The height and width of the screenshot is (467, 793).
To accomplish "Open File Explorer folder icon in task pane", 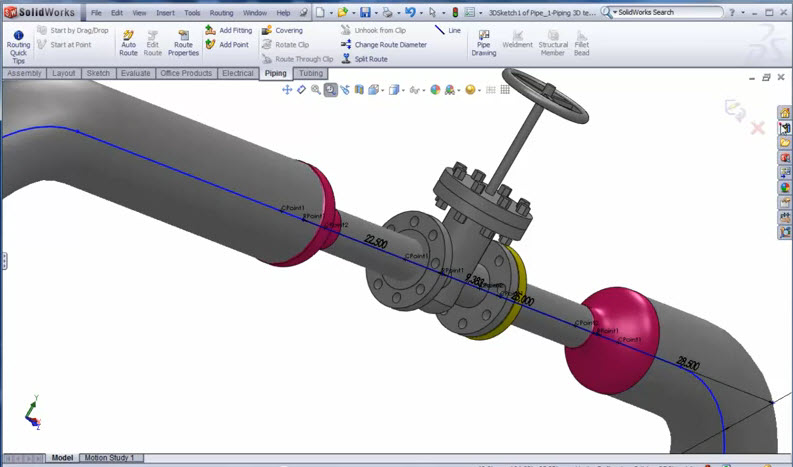I will coord(785,143).
